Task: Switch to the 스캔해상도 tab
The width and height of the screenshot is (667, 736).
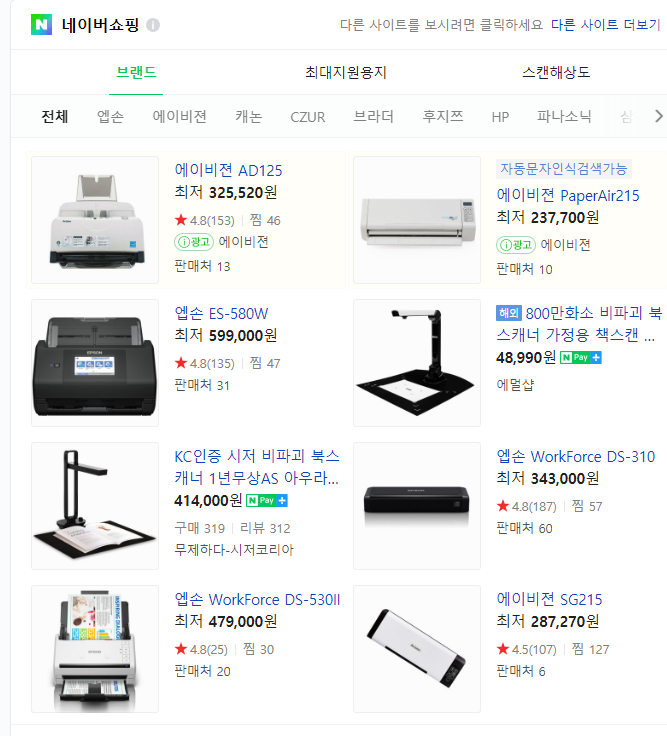Action: click(x=556, y=72)
